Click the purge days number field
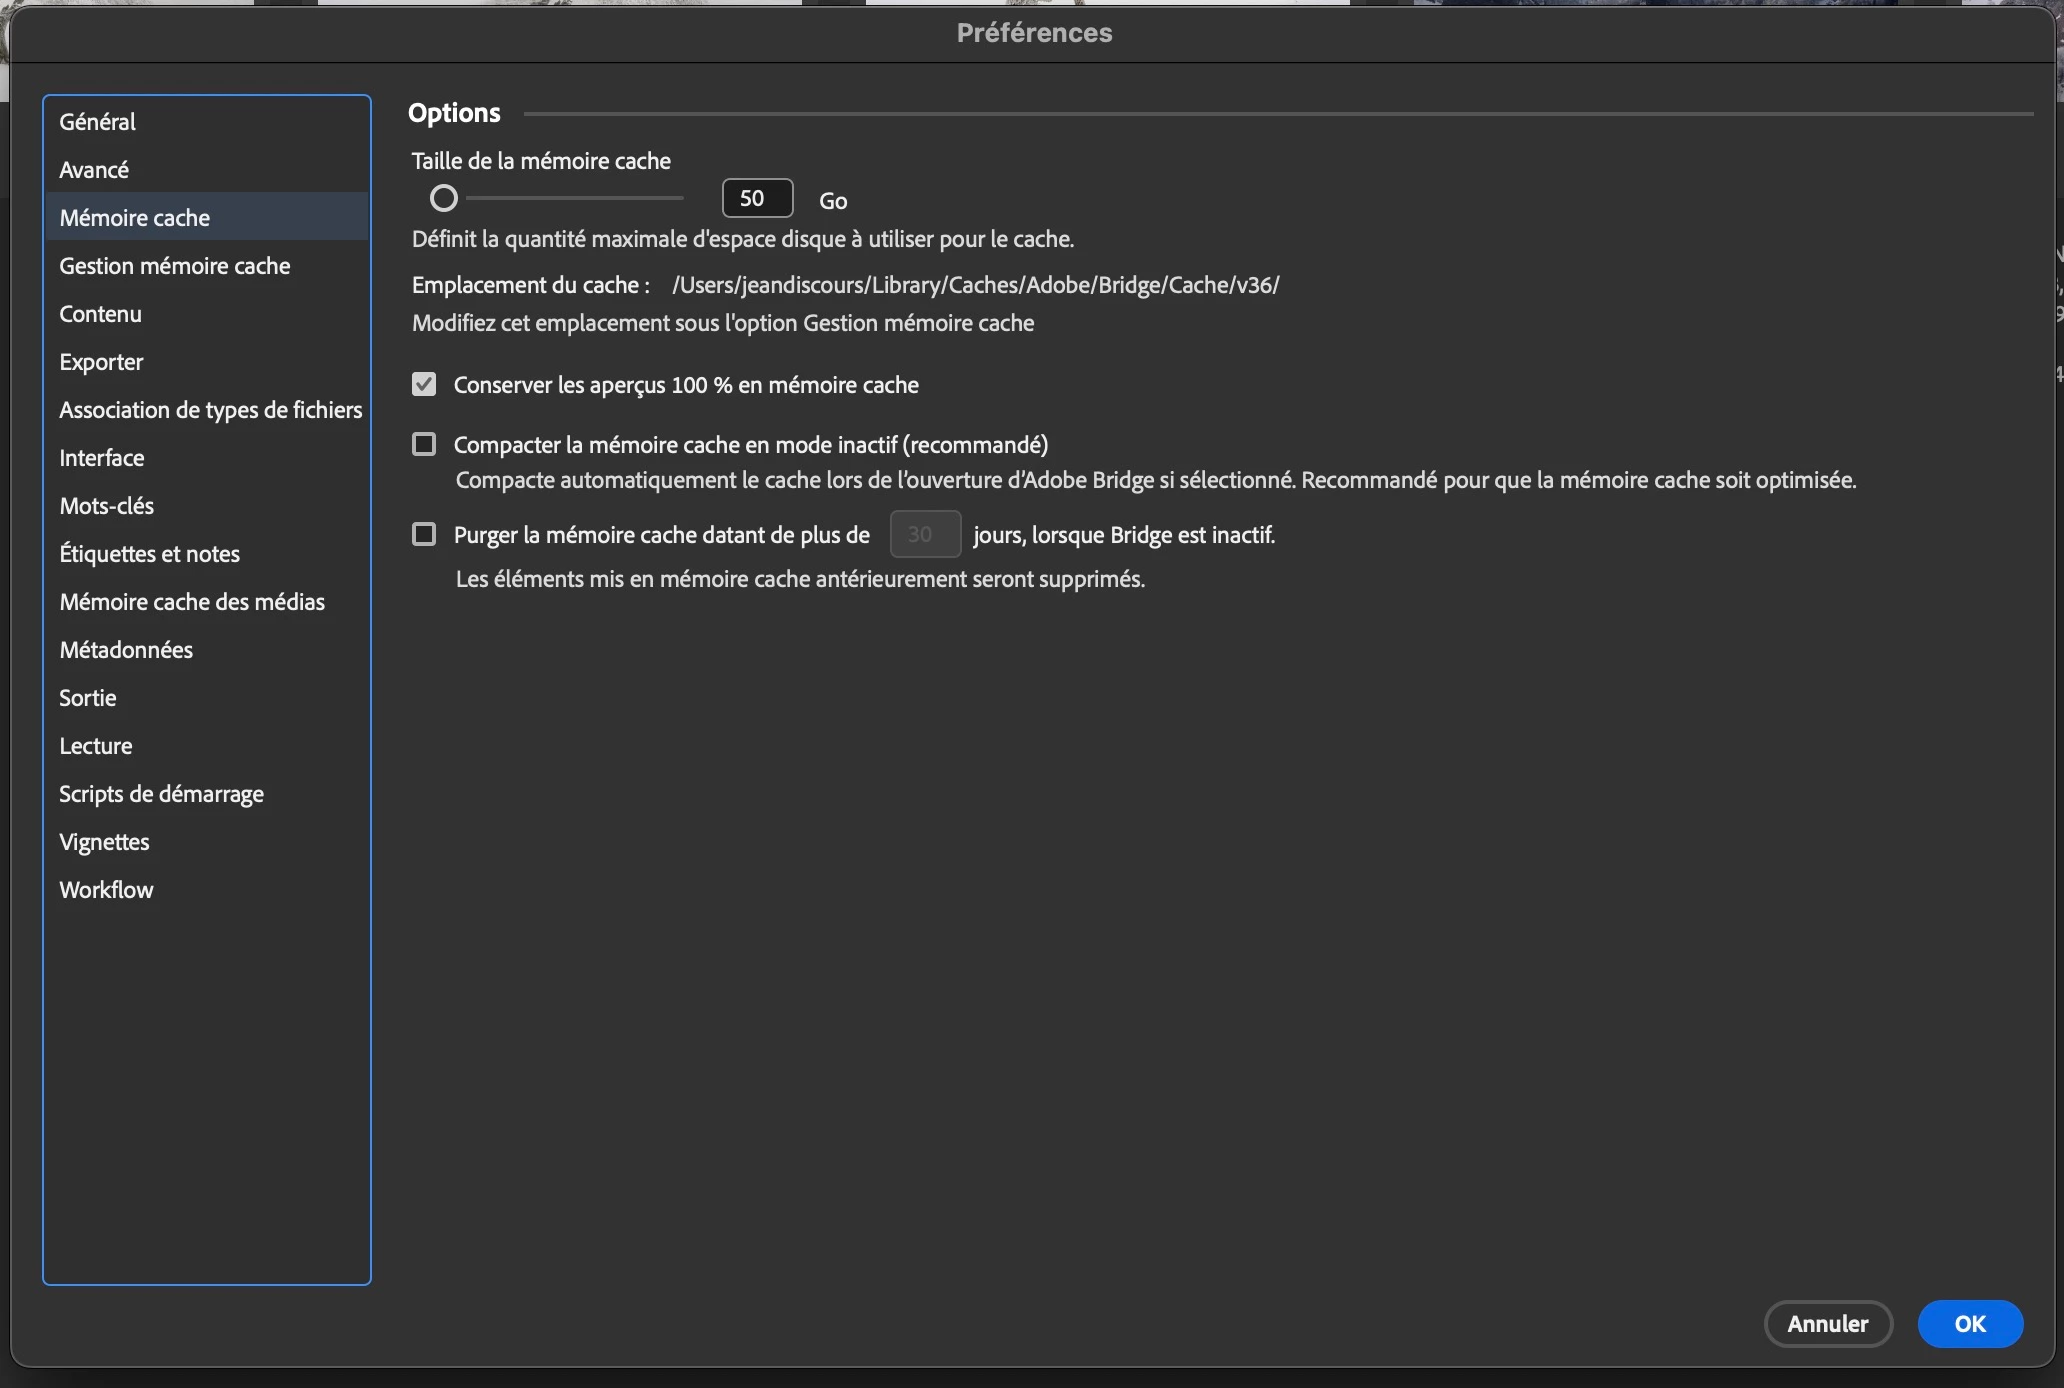This screenshot has width=2064, height=1388. click(924, 534)
